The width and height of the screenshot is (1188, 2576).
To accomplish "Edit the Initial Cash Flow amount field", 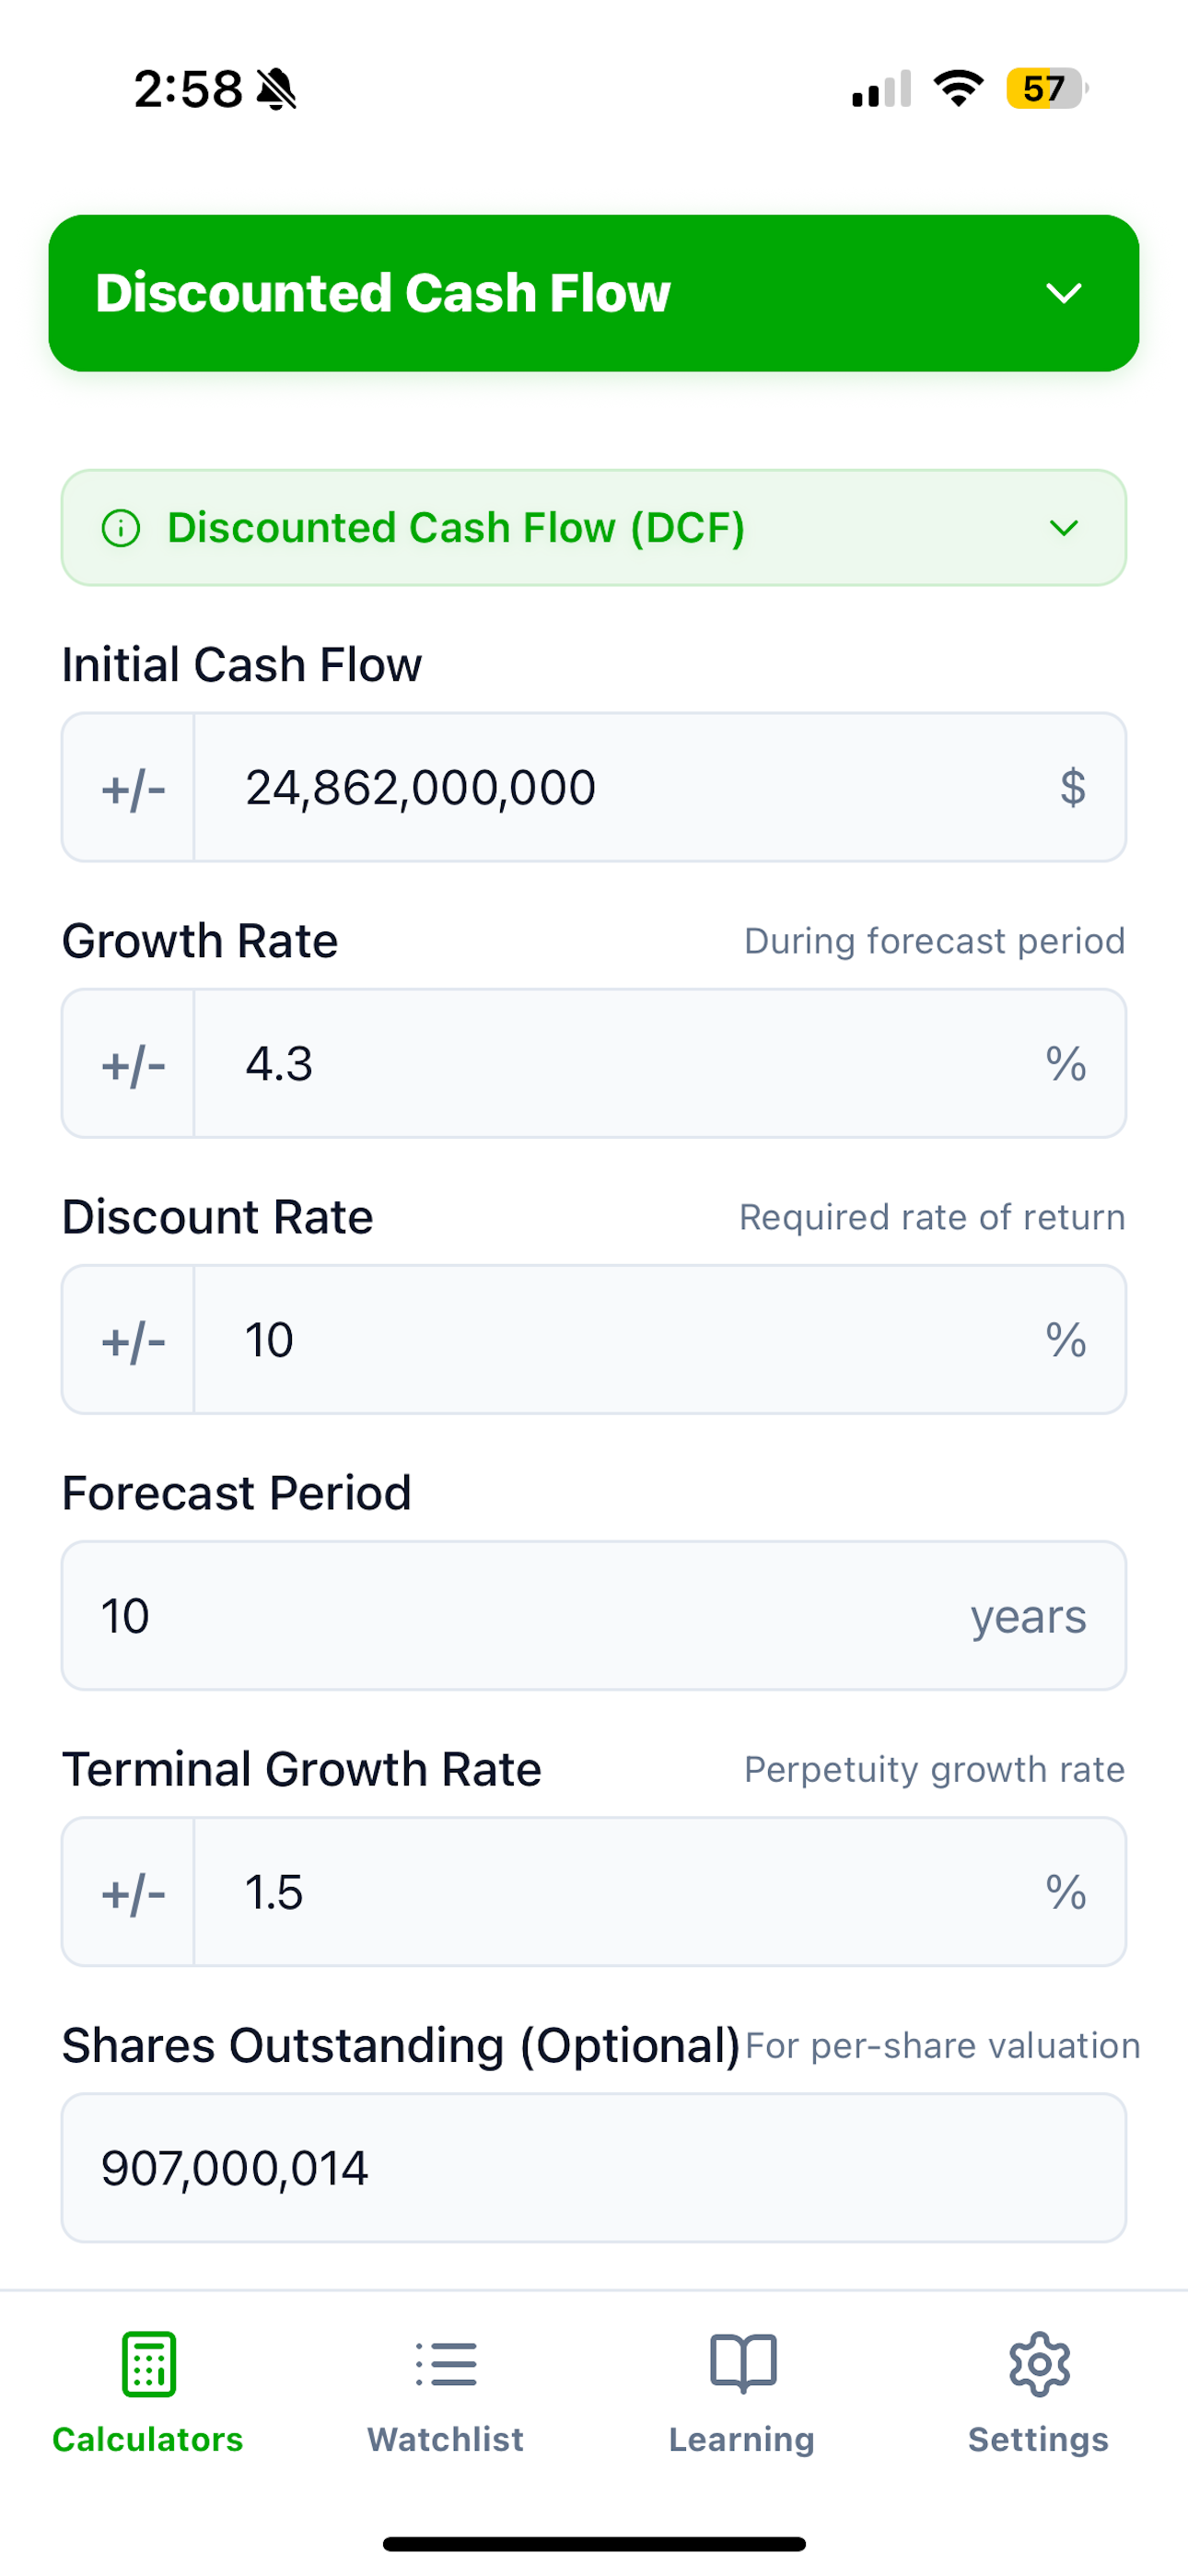I will click(x=660, y=788).
